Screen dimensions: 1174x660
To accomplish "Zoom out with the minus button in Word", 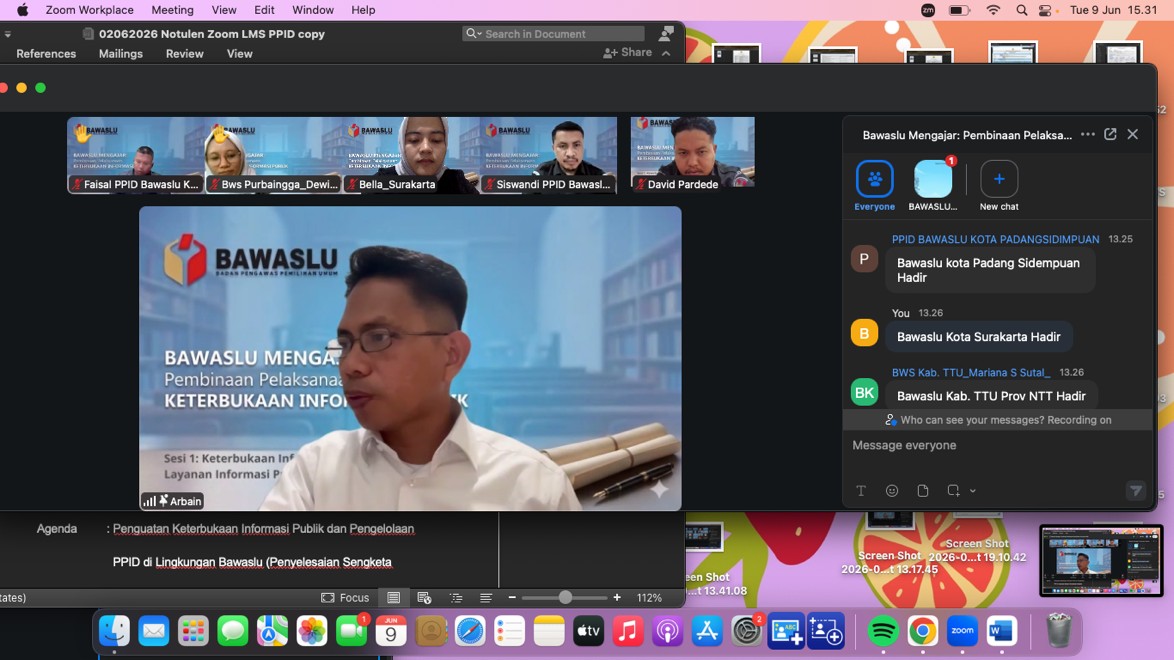I will [x=512, y=598].
